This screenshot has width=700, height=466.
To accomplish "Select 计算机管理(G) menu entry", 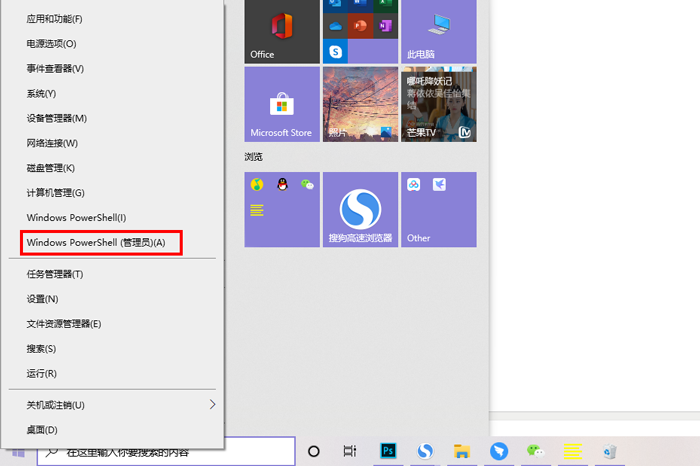I will click(x=112, y=193).
